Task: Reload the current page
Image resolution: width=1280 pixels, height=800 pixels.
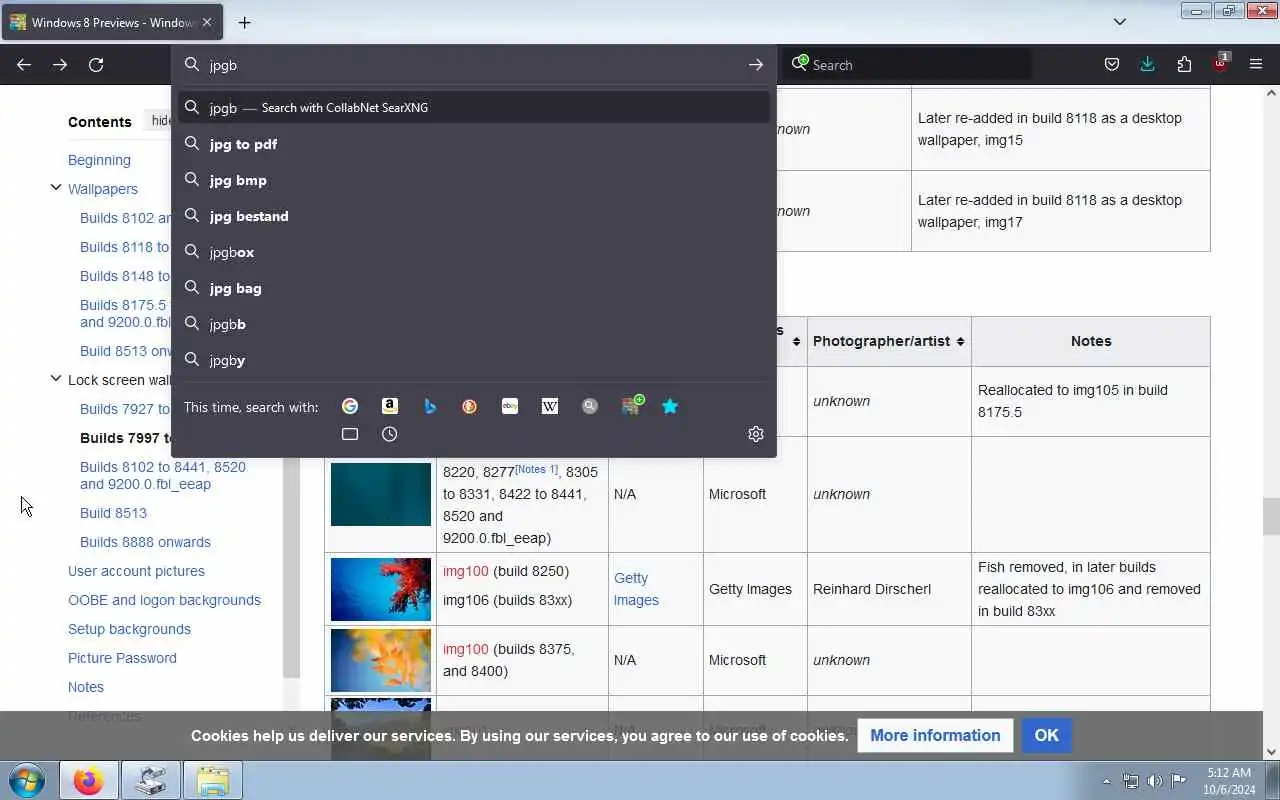Action: 96,65
